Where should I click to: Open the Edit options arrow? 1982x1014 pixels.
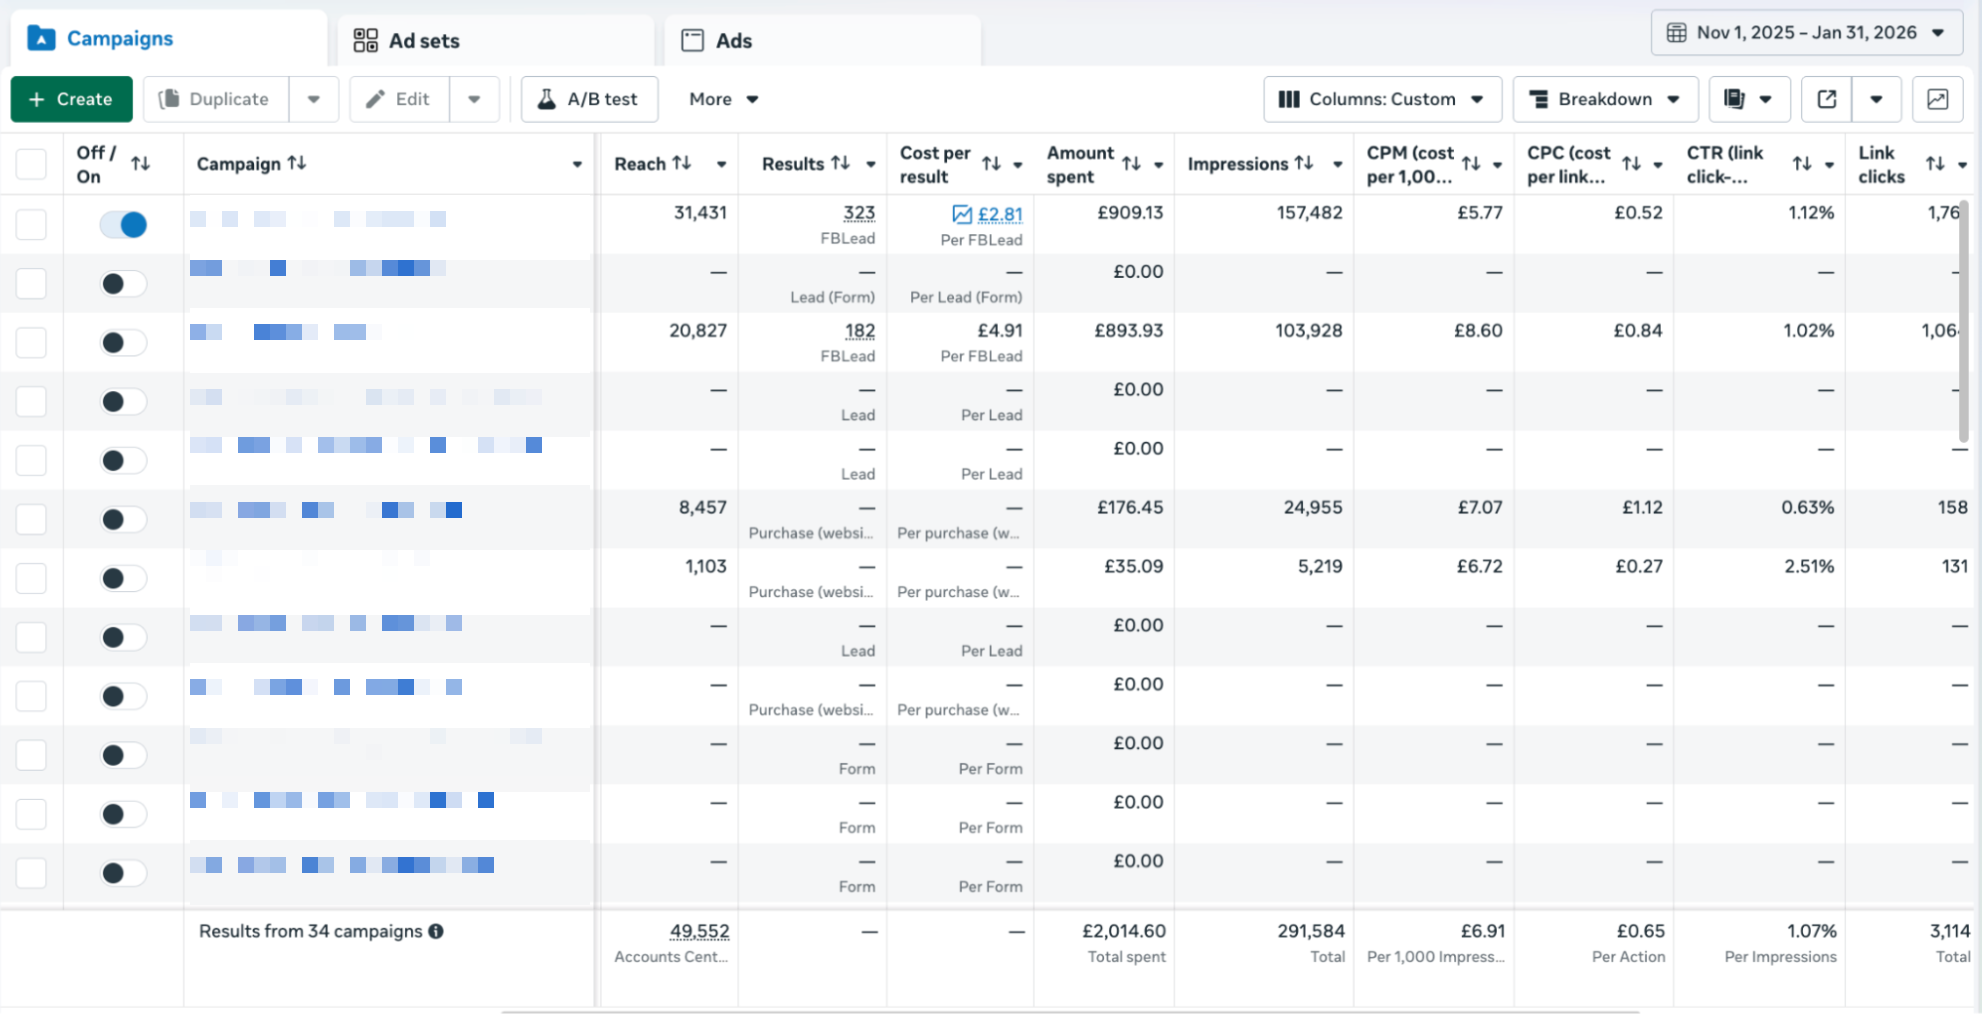point(474,99)
